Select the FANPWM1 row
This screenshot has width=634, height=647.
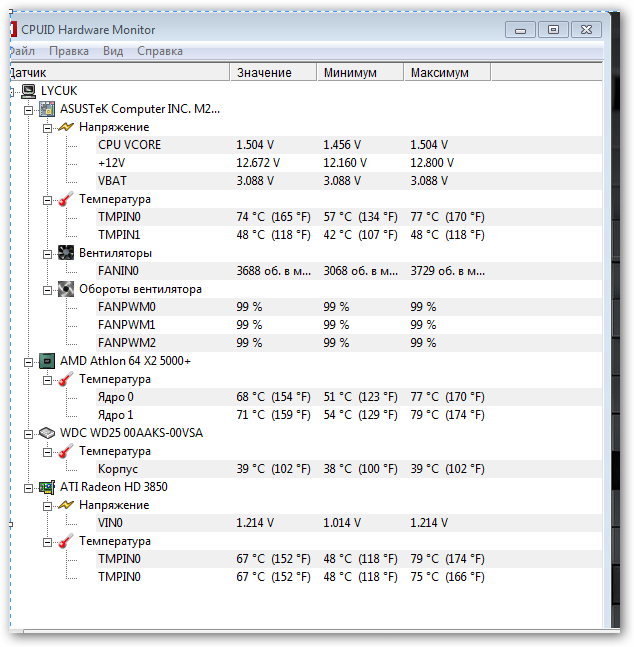(349, 325)
